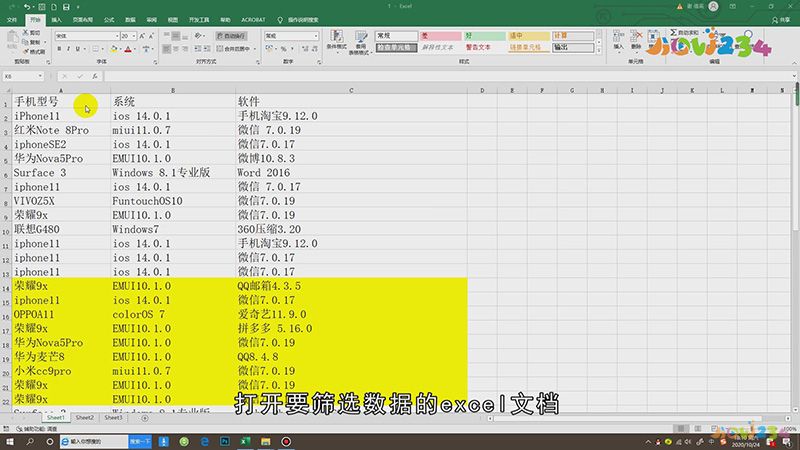Screen dimensions: 800x450
Task: Open the number format dropdown (常规)
Action: pyautogui.click(x=316, y=36)
